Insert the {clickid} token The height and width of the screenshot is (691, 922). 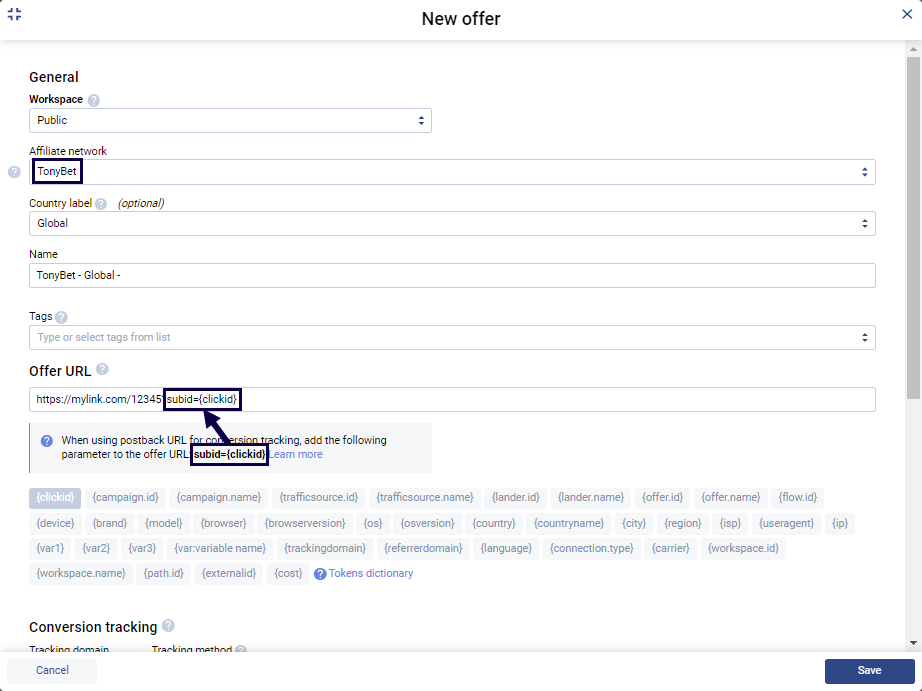[x=55, y=497]
